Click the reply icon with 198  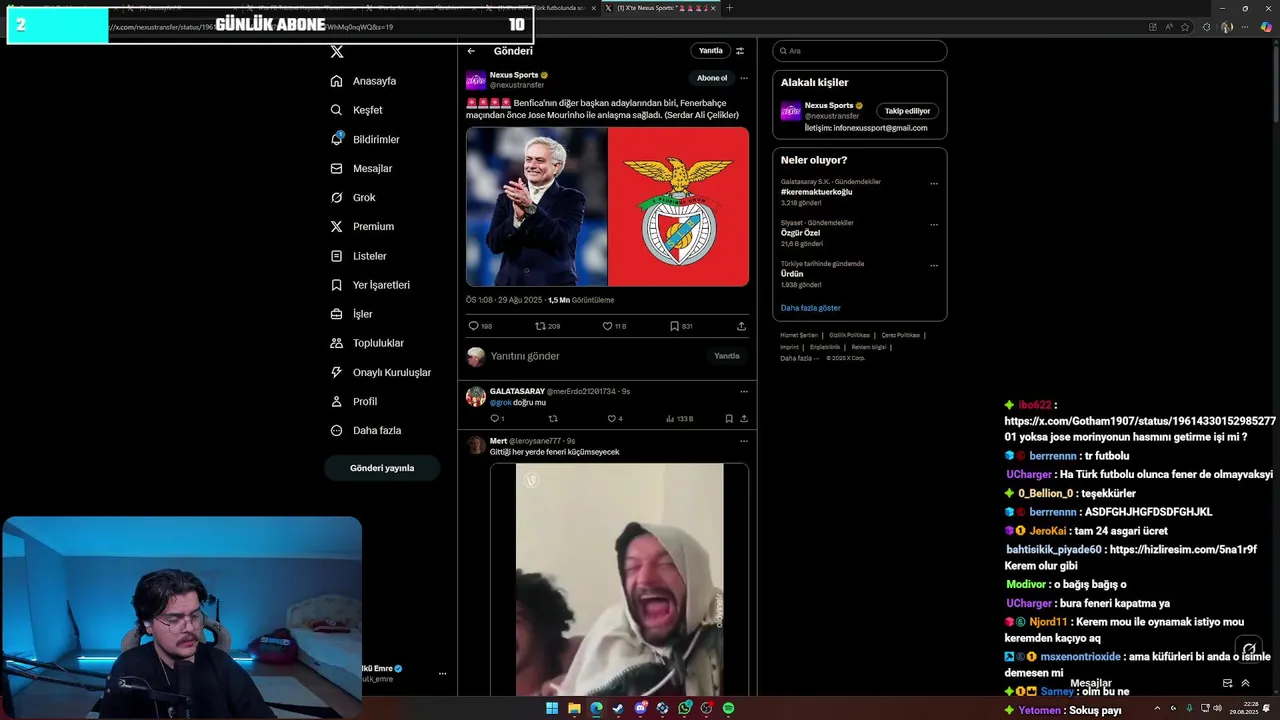[x=480, y=326]
